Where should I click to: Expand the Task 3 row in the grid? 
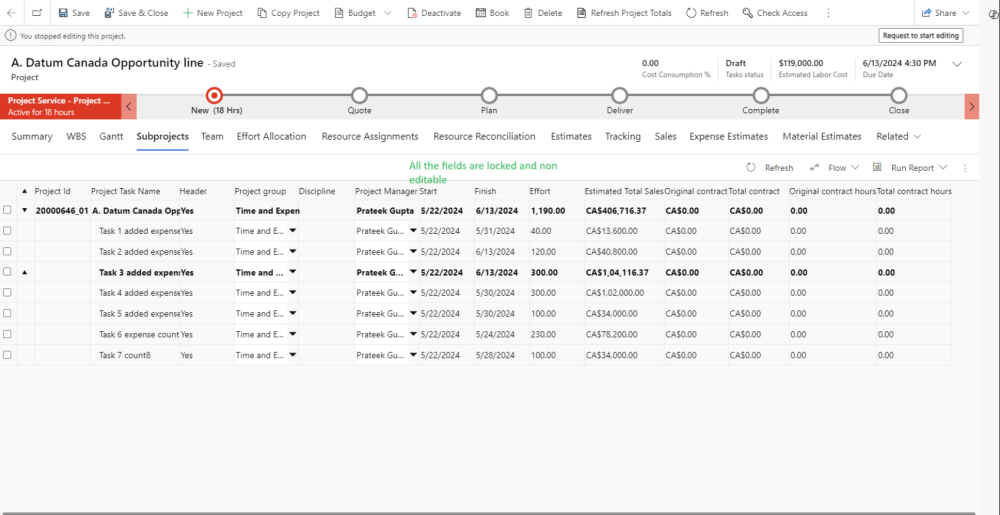(24, 272)
